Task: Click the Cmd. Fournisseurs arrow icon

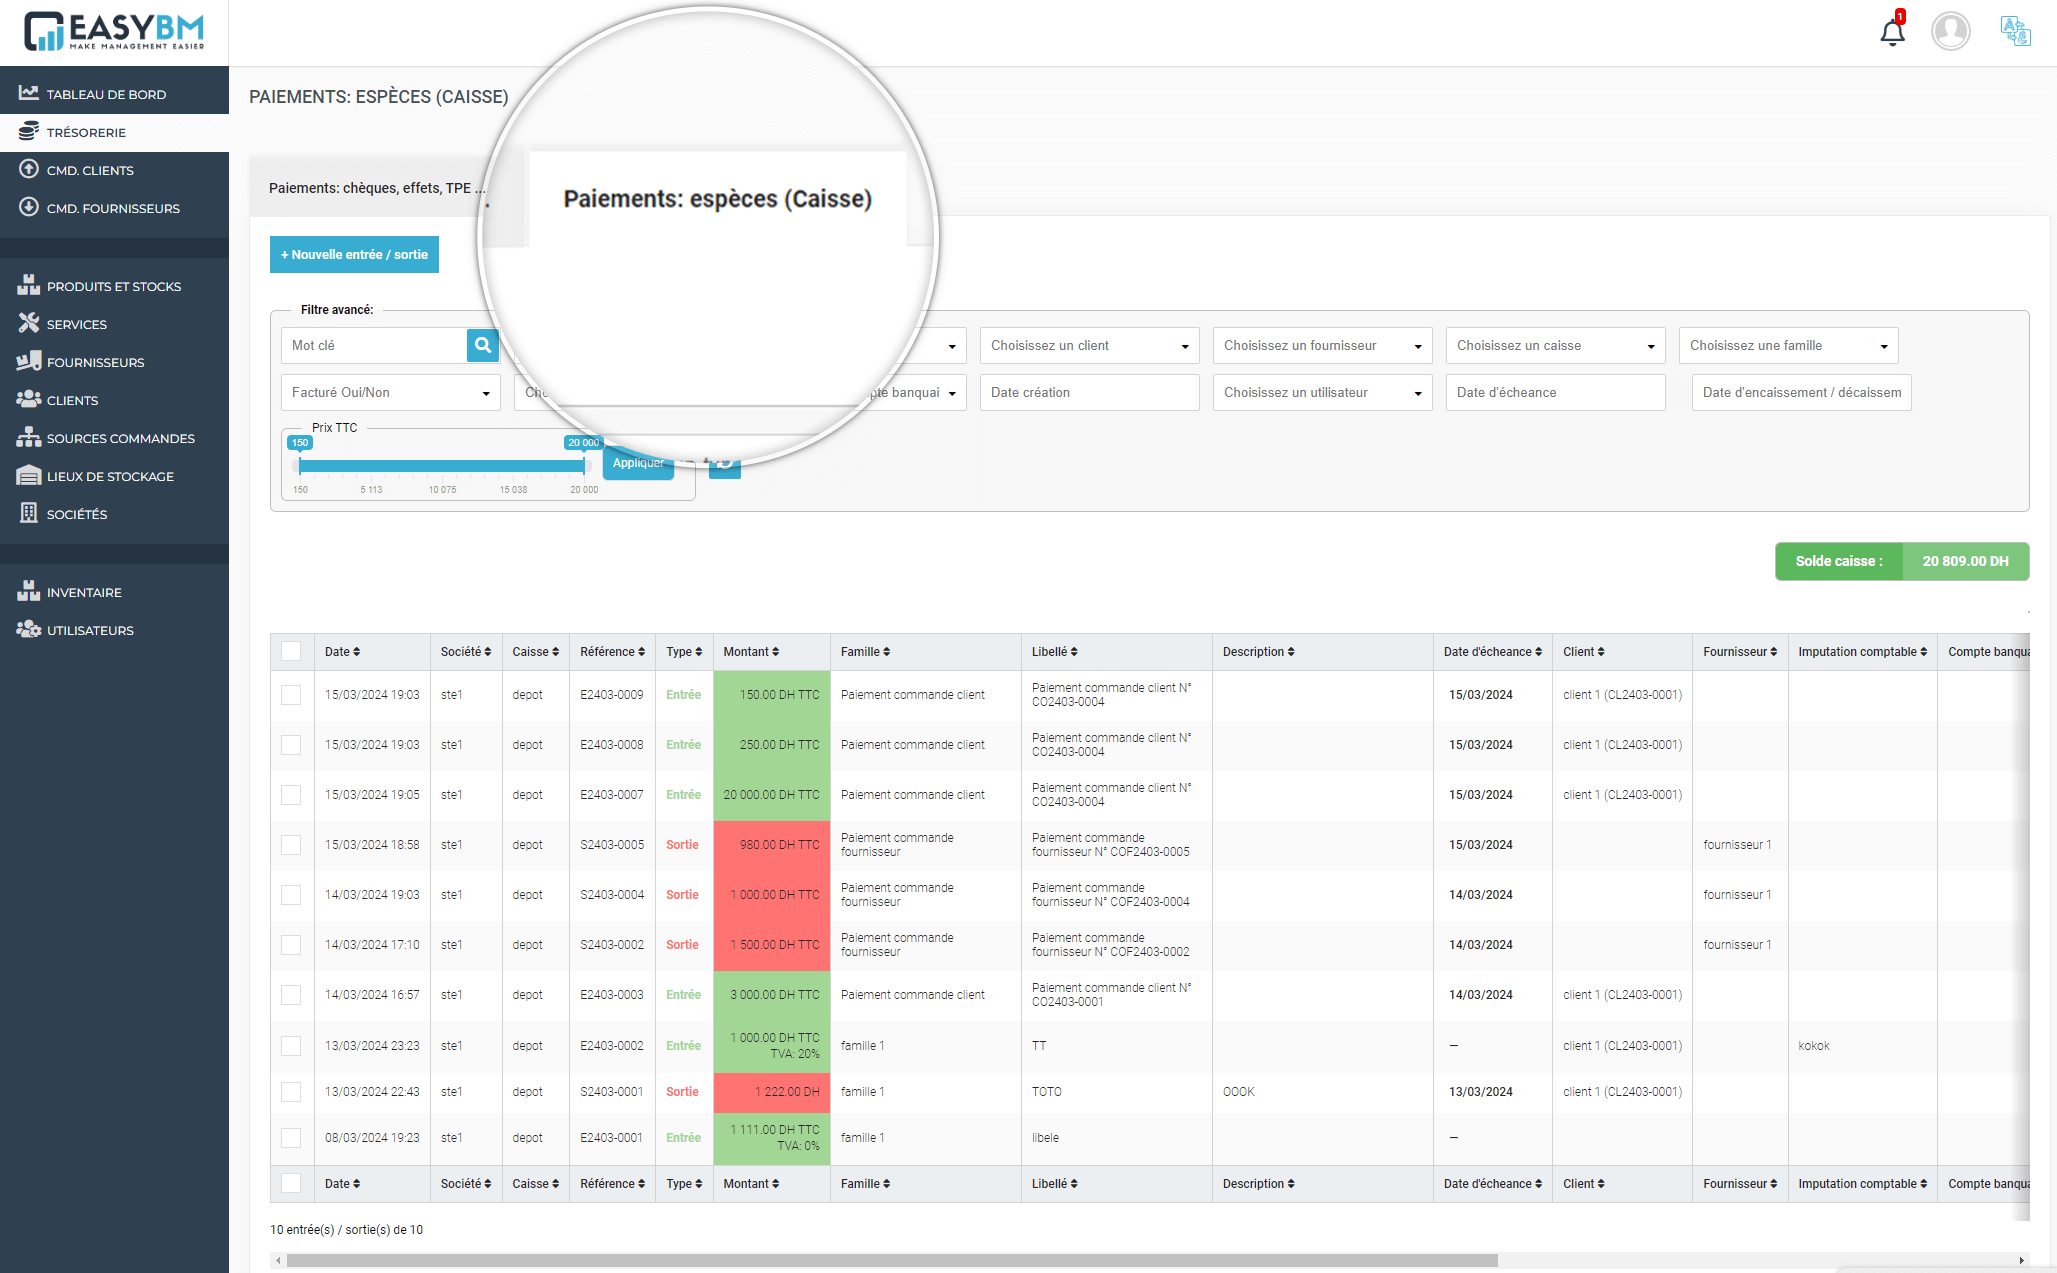Action: (29, 207)
